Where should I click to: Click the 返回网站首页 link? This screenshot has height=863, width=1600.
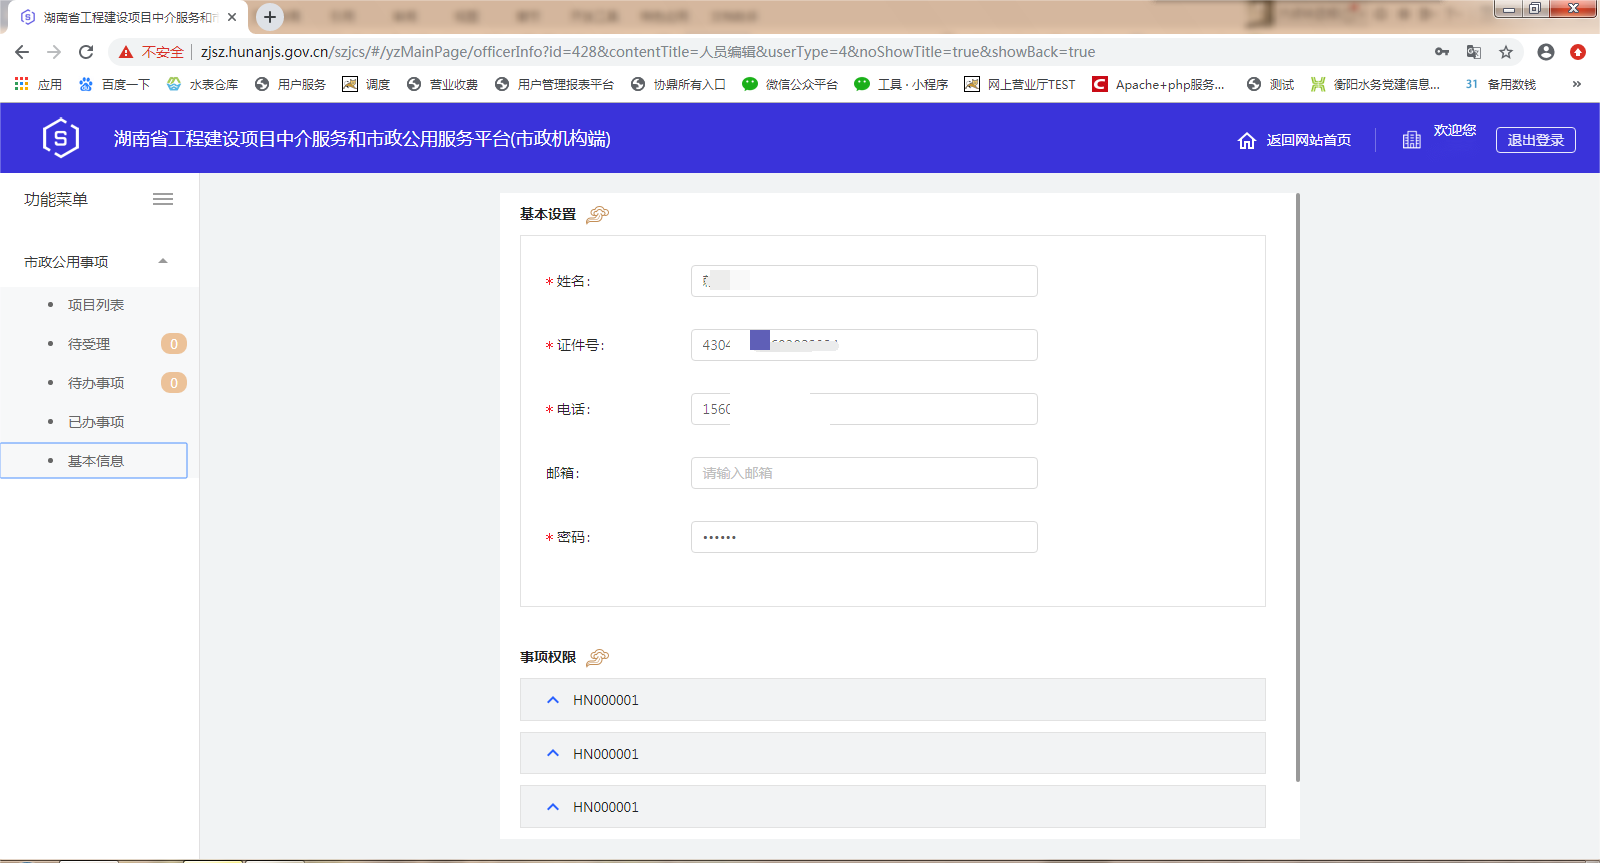(1308, 140)
